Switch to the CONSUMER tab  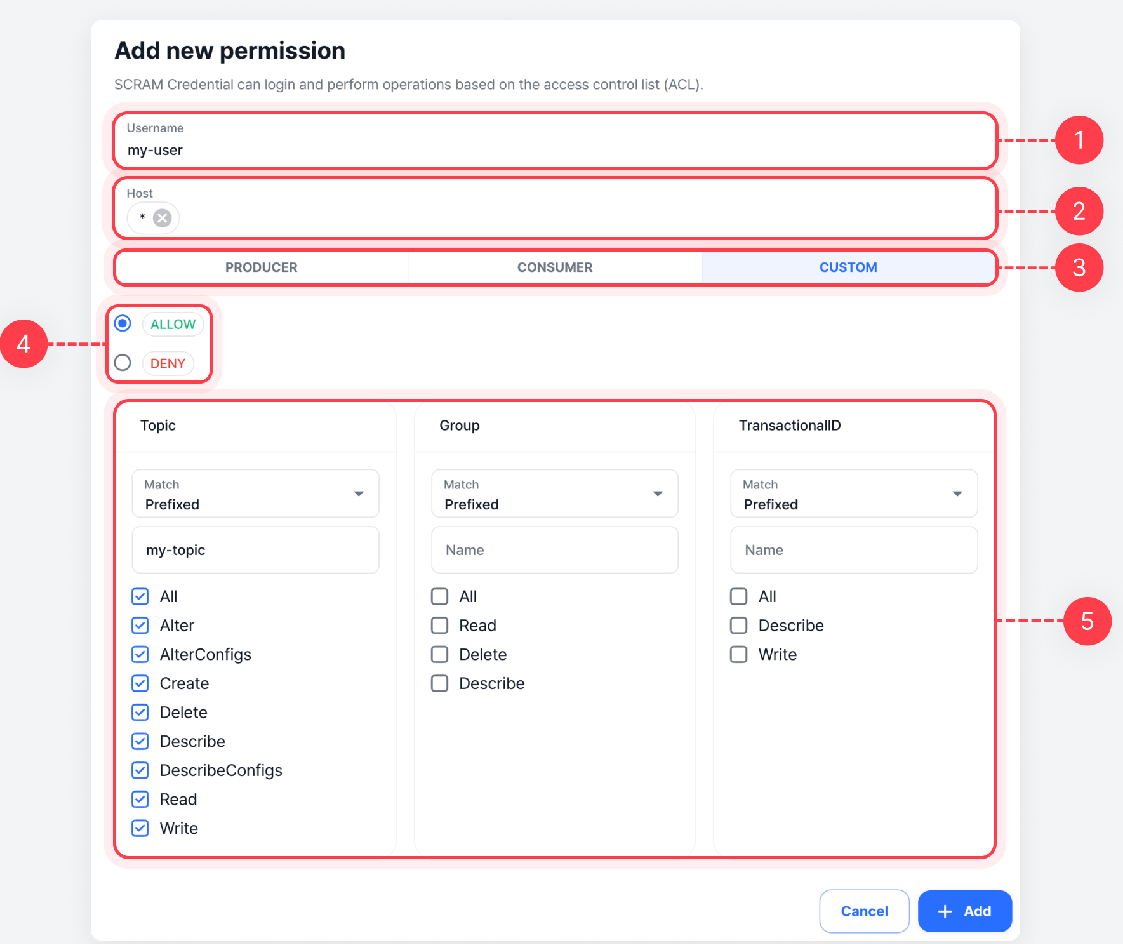(x=555, y=268)
